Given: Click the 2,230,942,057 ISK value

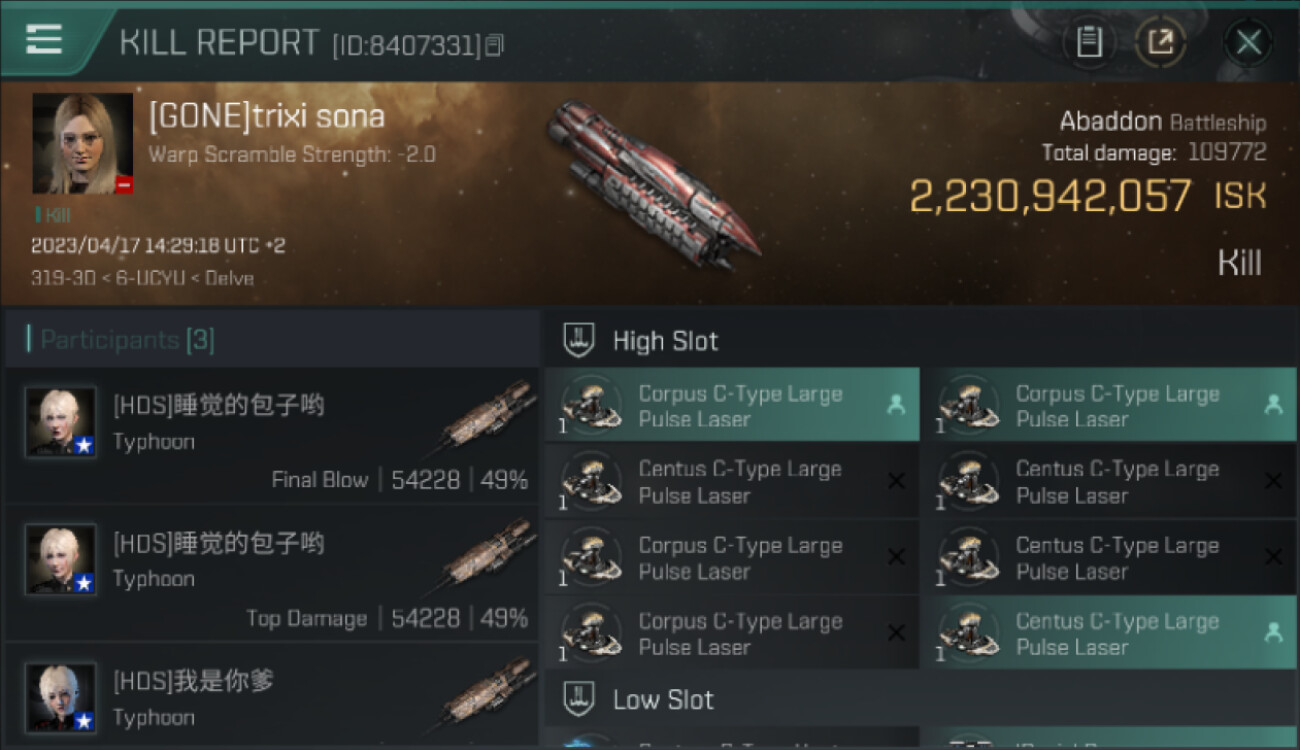Looking at the screenshot, I should tap(1050, 196).
